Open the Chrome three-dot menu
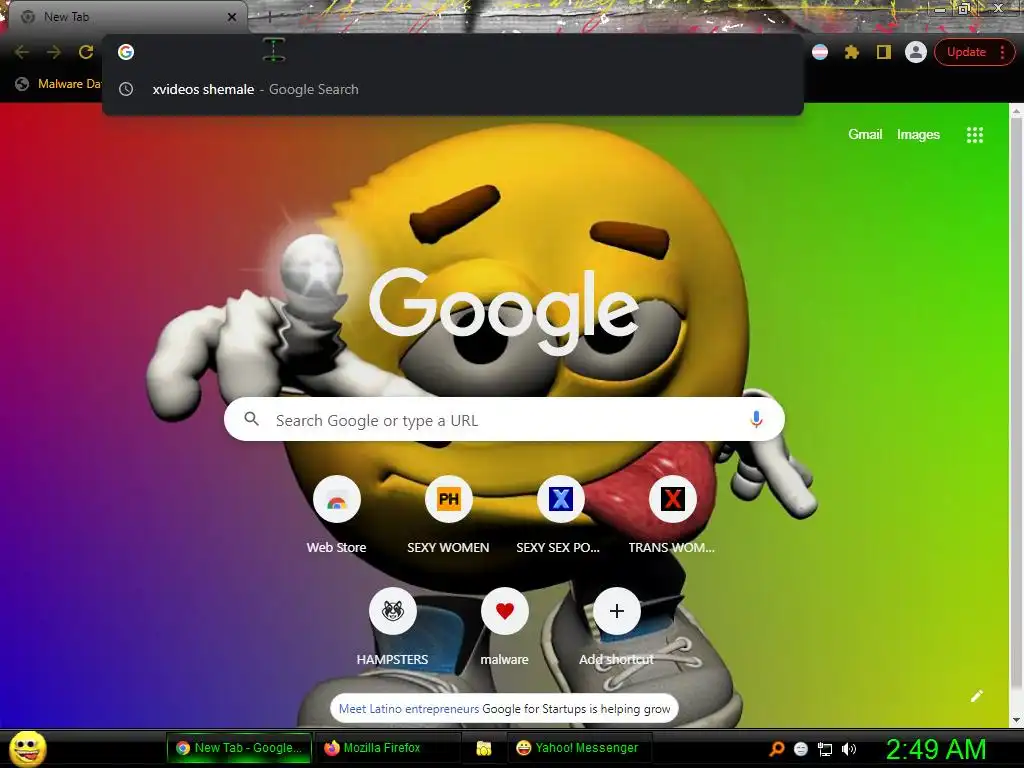1024x768 pixels. [x=1002, y=52]
